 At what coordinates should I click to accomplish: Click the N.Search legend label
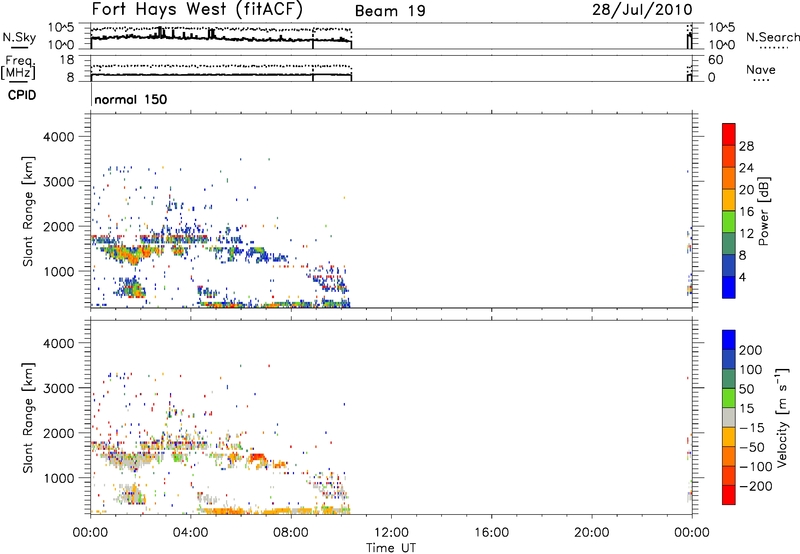pyautogui.click(x=772, y=37)
